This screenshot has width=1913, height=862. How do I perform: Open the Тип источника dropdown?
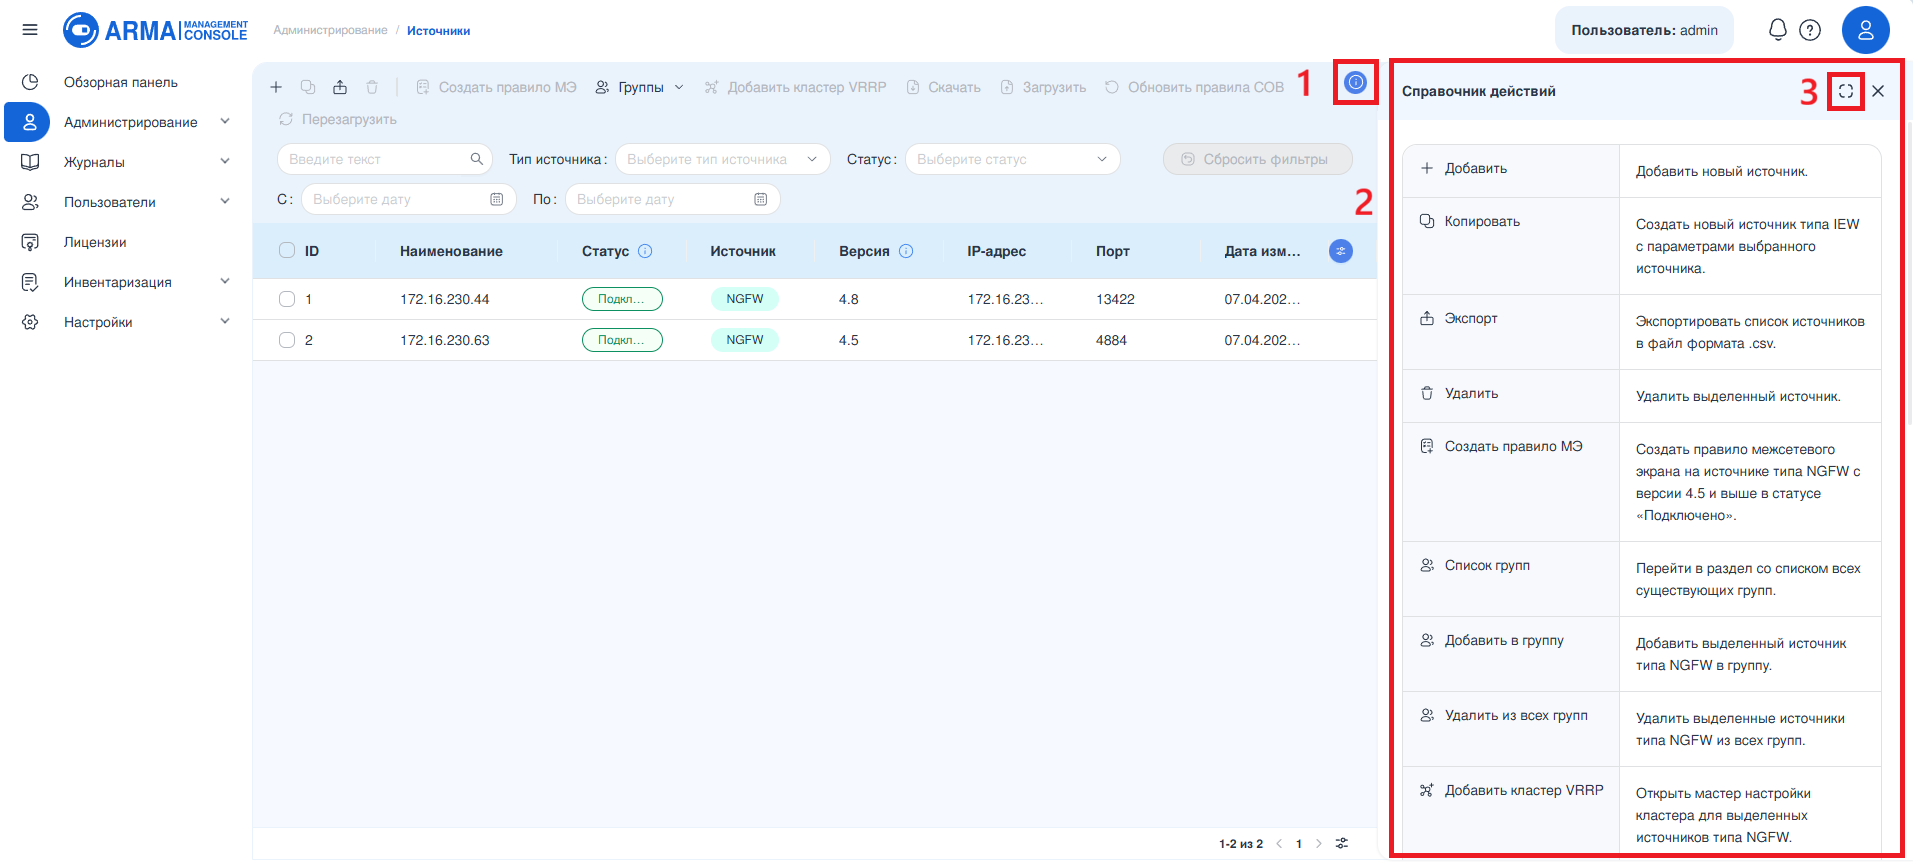click(x=723, y=159)
